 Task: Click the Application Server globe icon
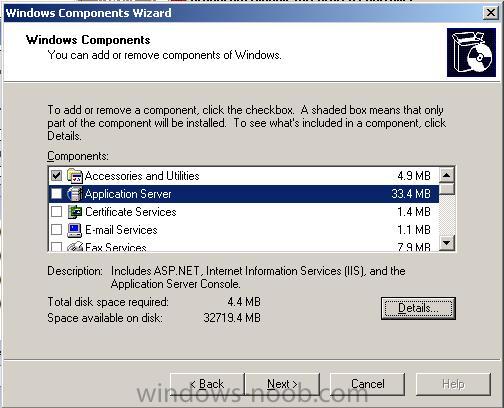point(74,194)
